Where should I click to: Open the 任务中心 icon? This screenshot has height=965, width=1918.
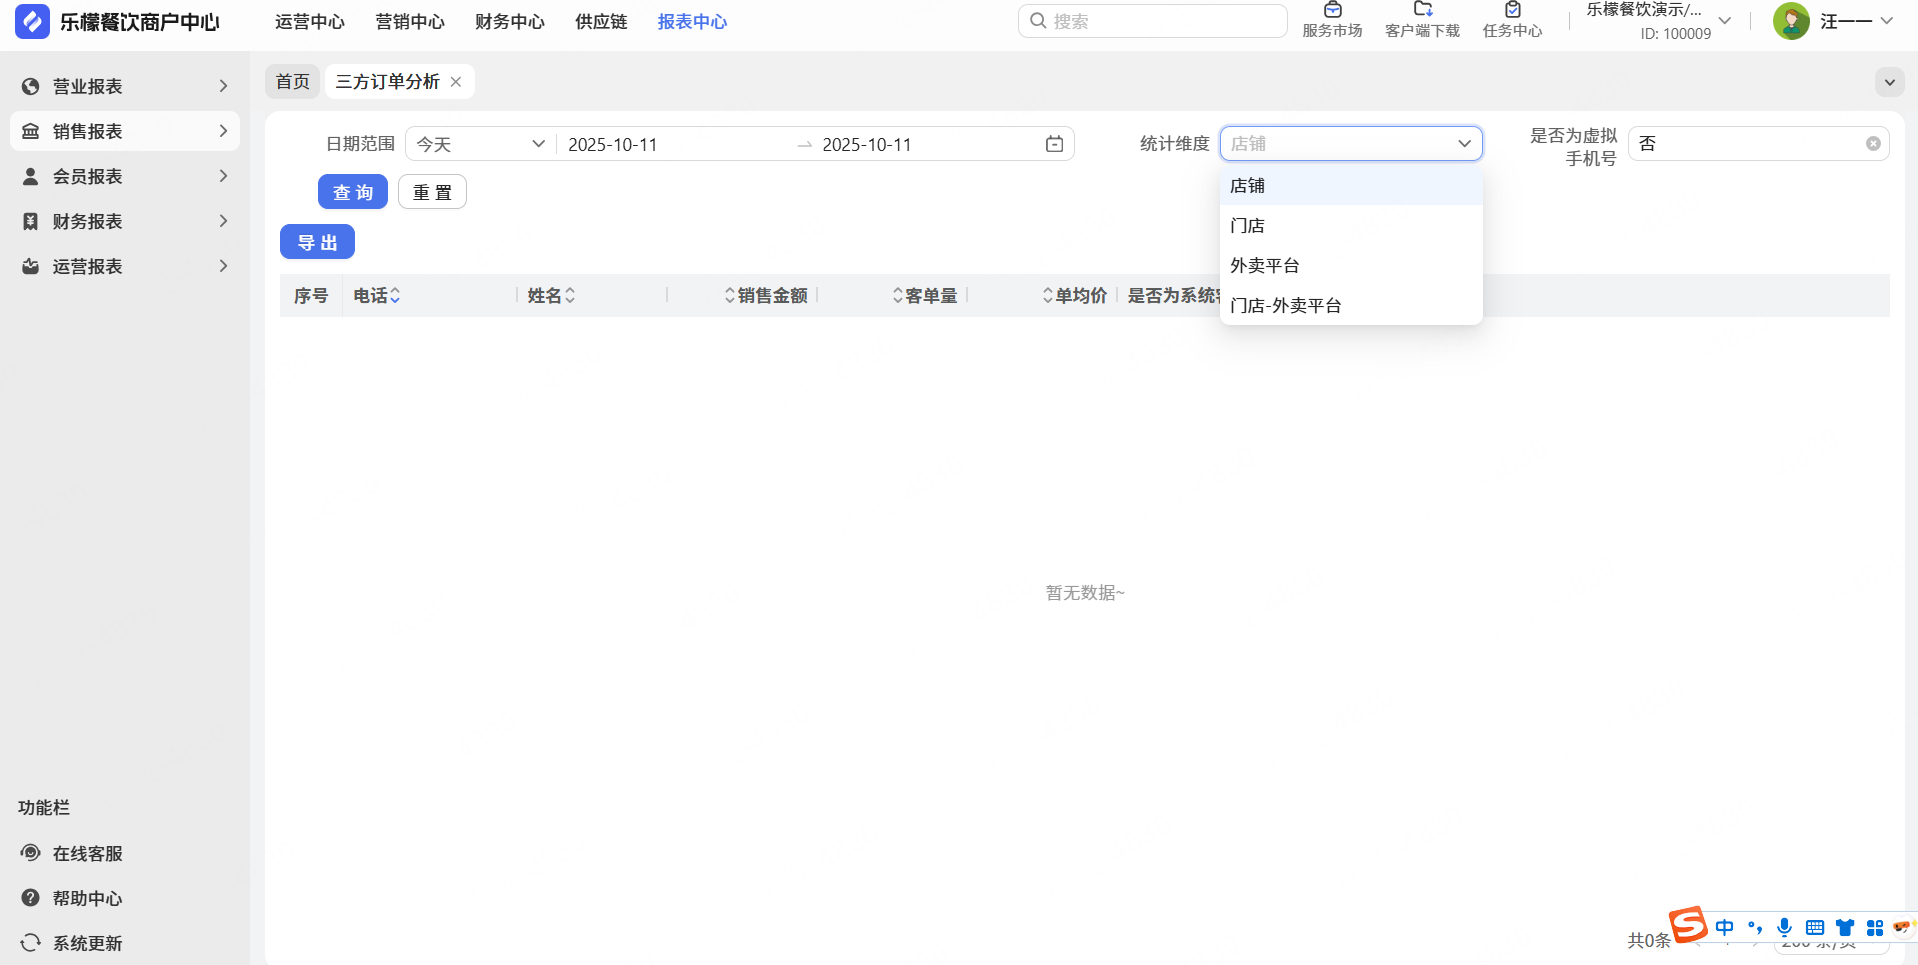click(x=1512, y=10)
